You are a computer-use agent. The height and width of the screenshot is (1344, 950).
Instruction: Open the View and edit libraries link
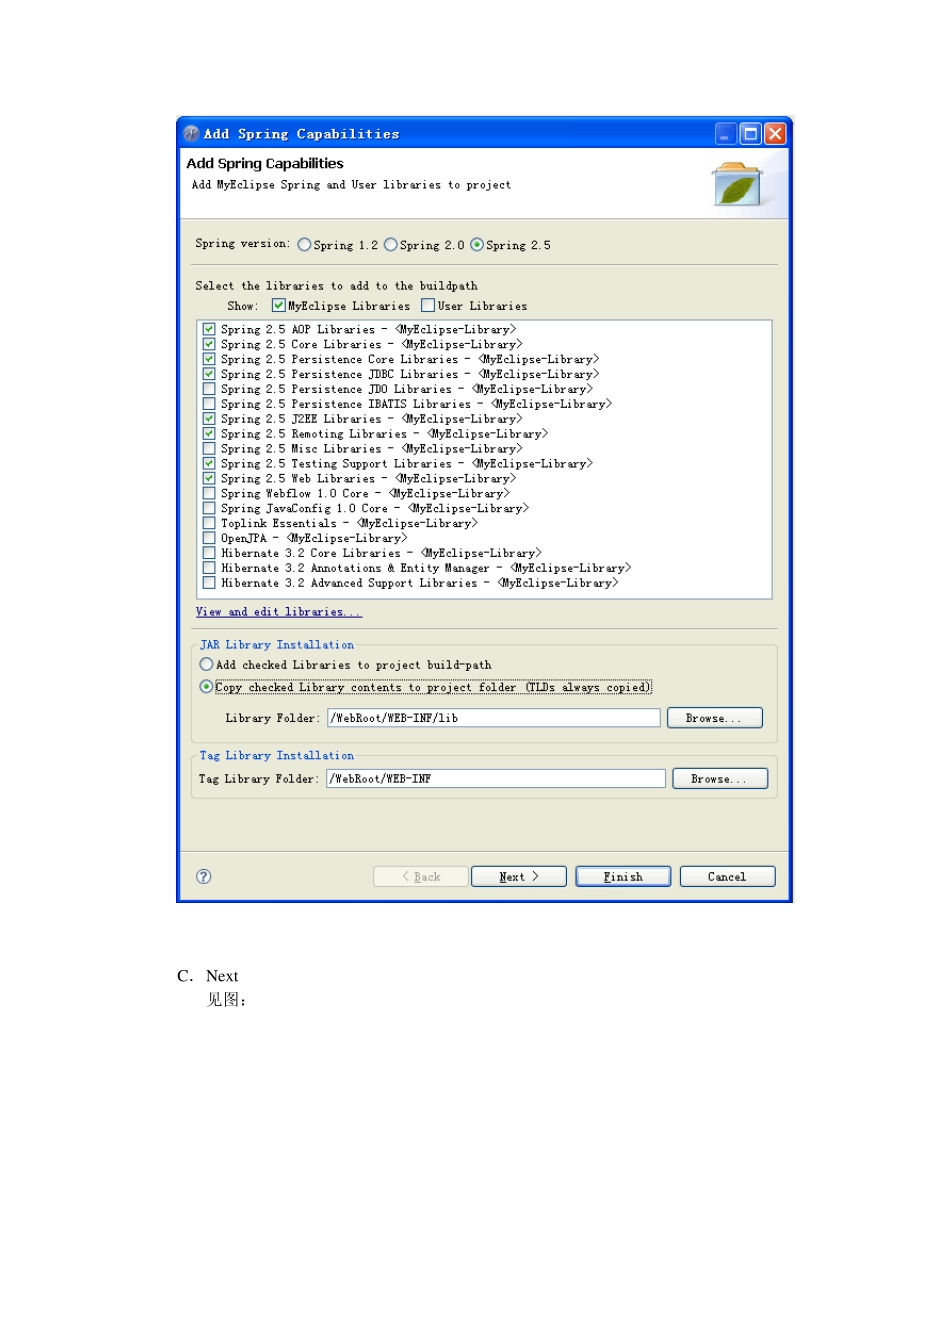(x=278, y=611)
